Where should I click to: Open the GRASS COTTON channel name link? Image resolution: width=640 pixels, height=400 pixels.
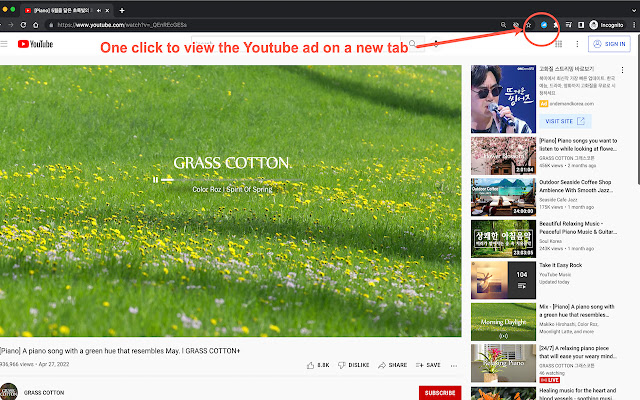pos(44,393)
